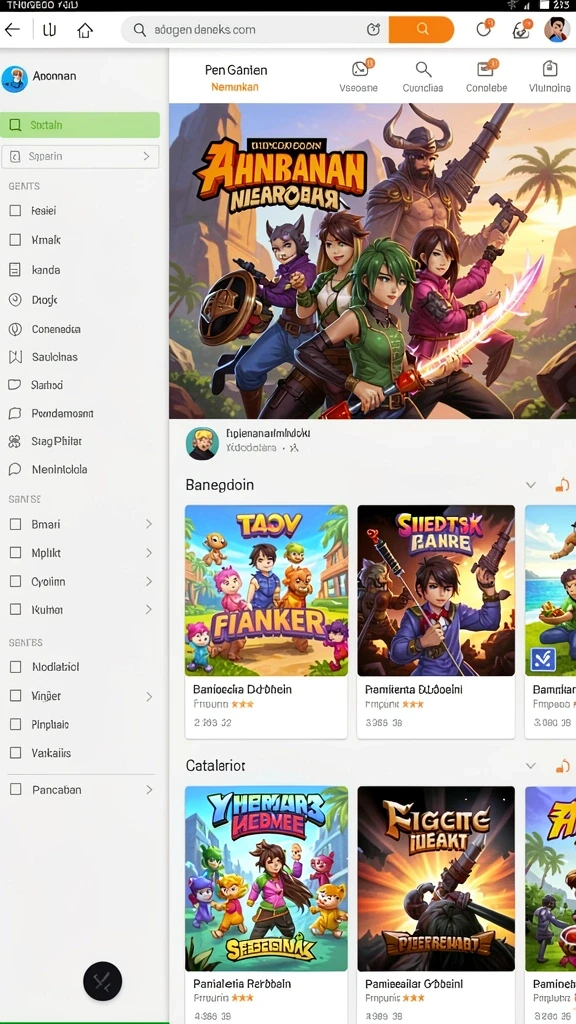Click the kanda sidebar icon

(15, 269)
